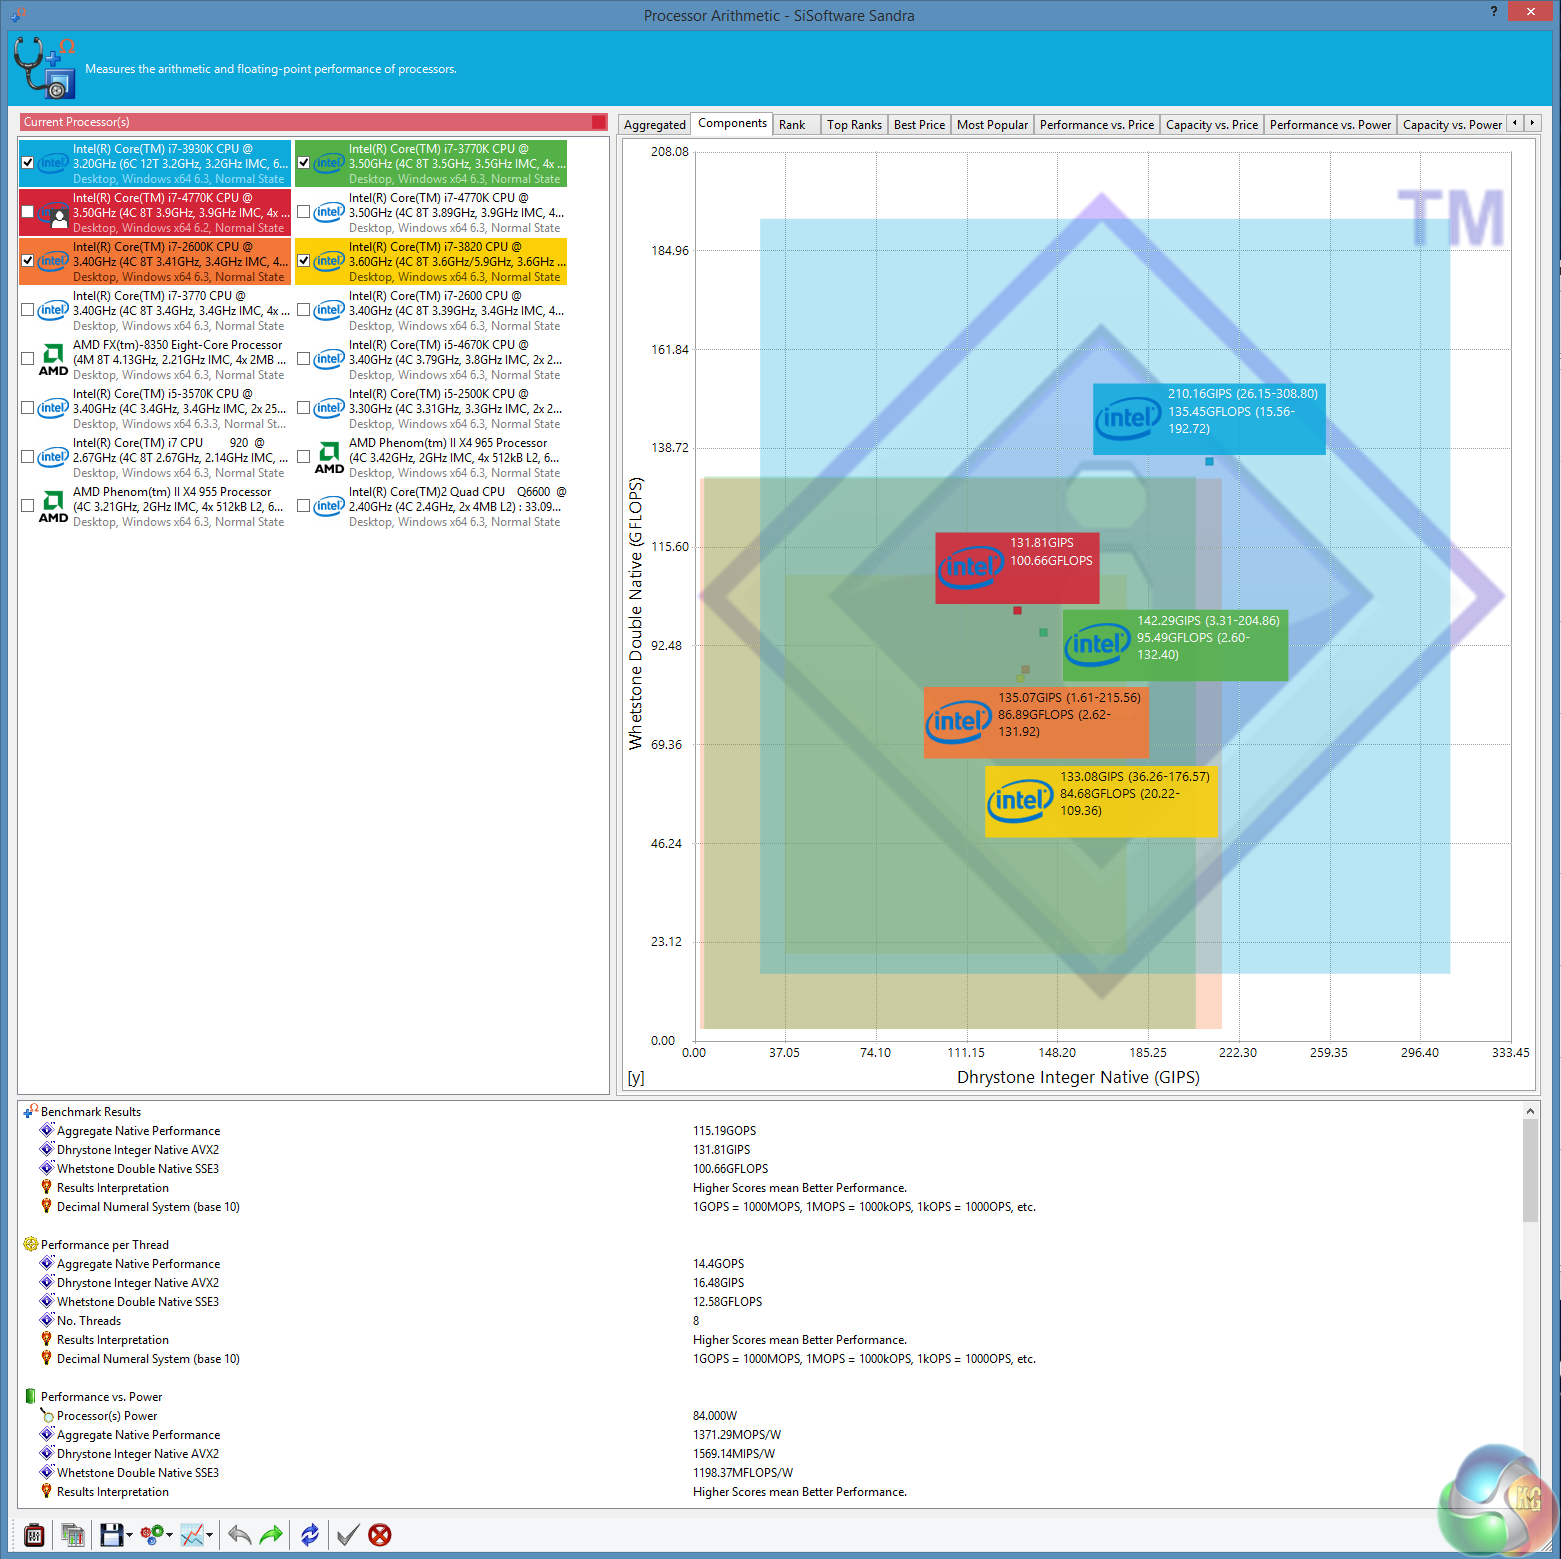This screenshot has width=1561, height=1559.
Task: Click the copy chart results icon
Action: coord(72,1534)
